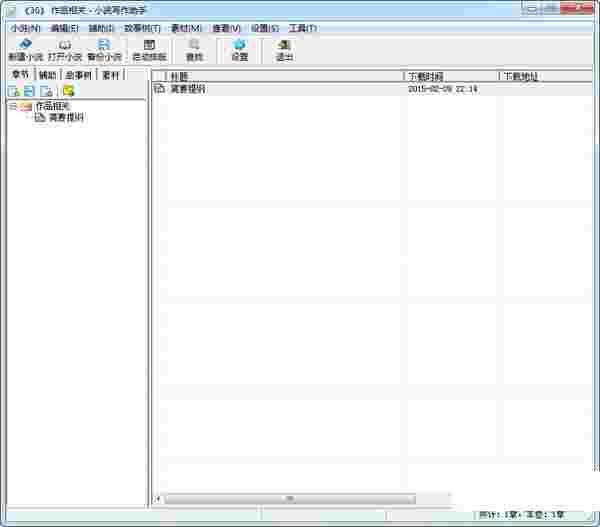Click the second small blue icon under the chapter tab
The height and width of the screenshot is (527, 600).
tap(29, 91)
